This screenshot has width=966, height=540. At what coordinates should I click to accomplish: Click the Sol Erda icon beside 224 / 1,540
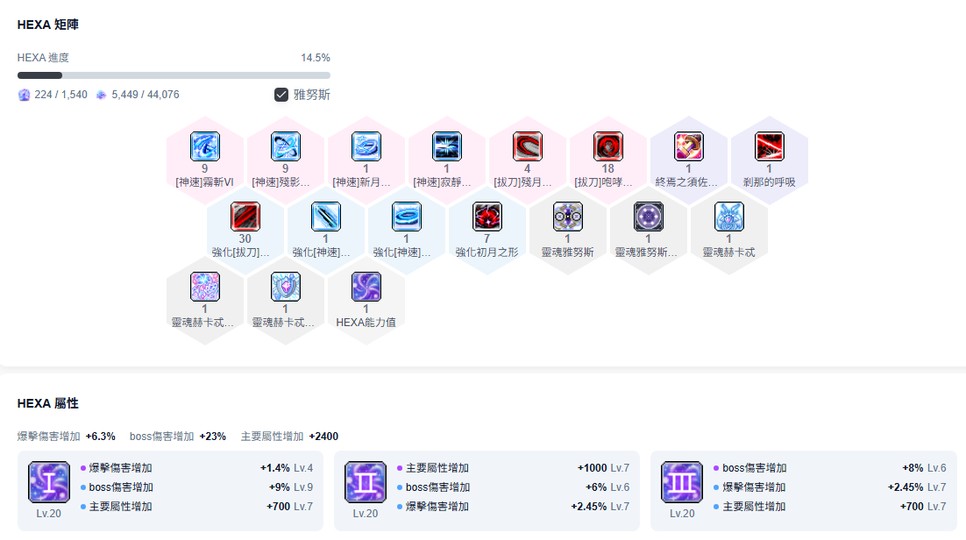tap(24, 95)
